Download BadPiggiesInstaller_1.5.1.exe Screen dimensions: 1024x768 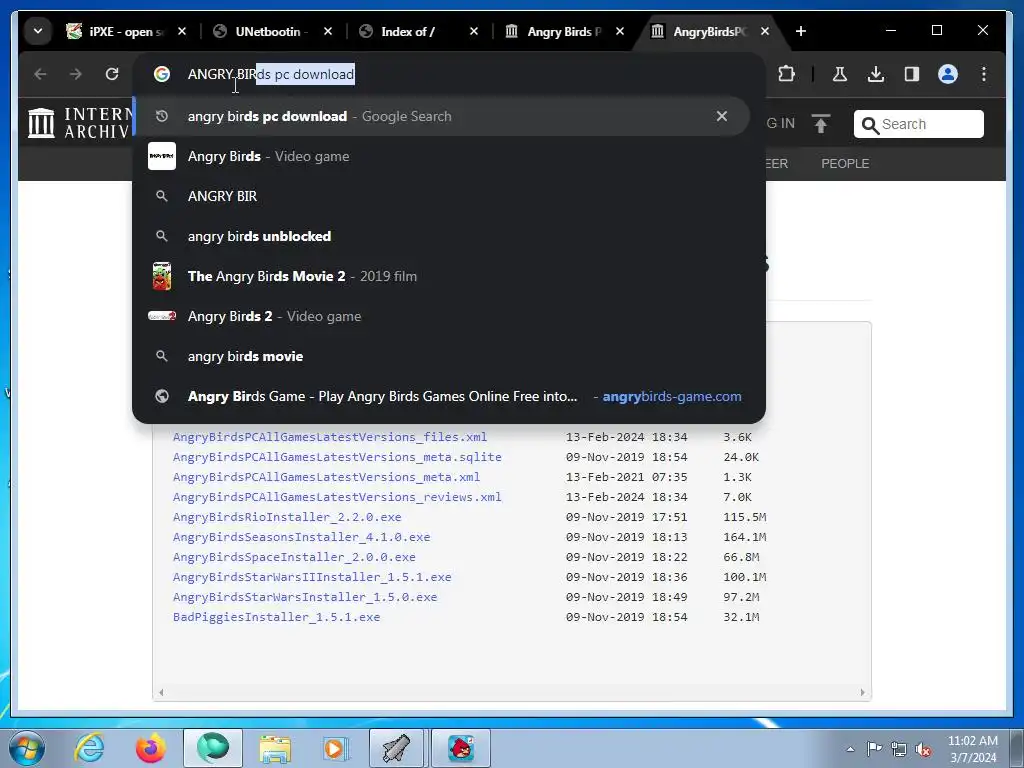[x=276, y=617]
